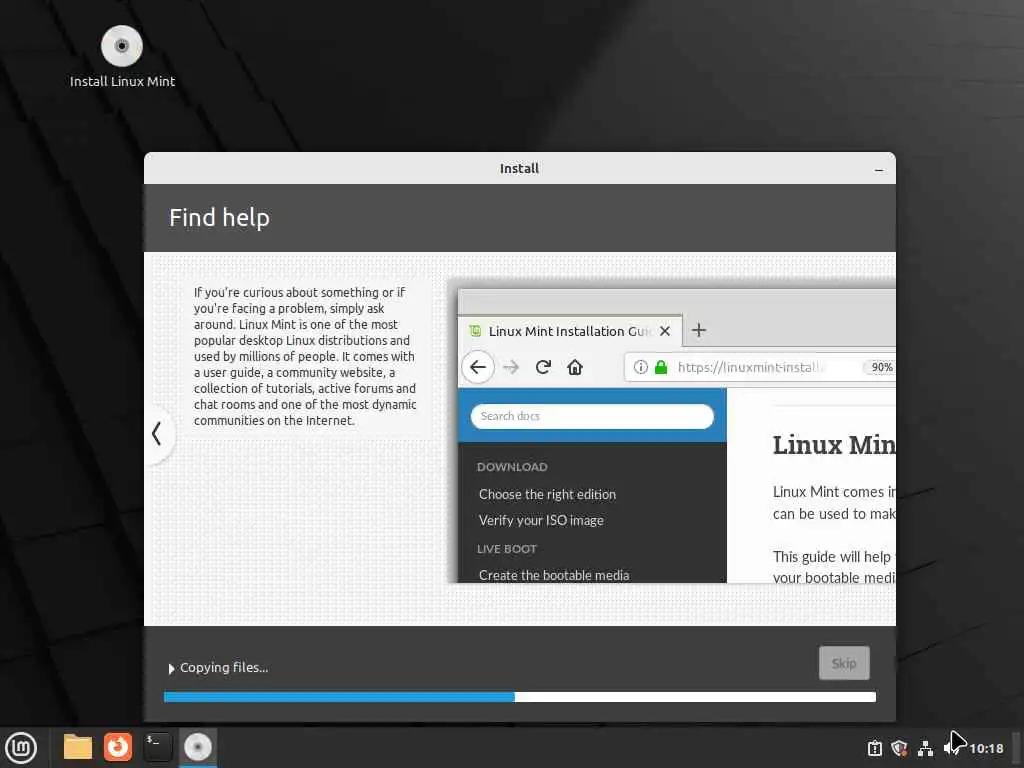Expand the Copying files details triangle
The width and height of the screenshot is (1024, 768).
point(171,669)
